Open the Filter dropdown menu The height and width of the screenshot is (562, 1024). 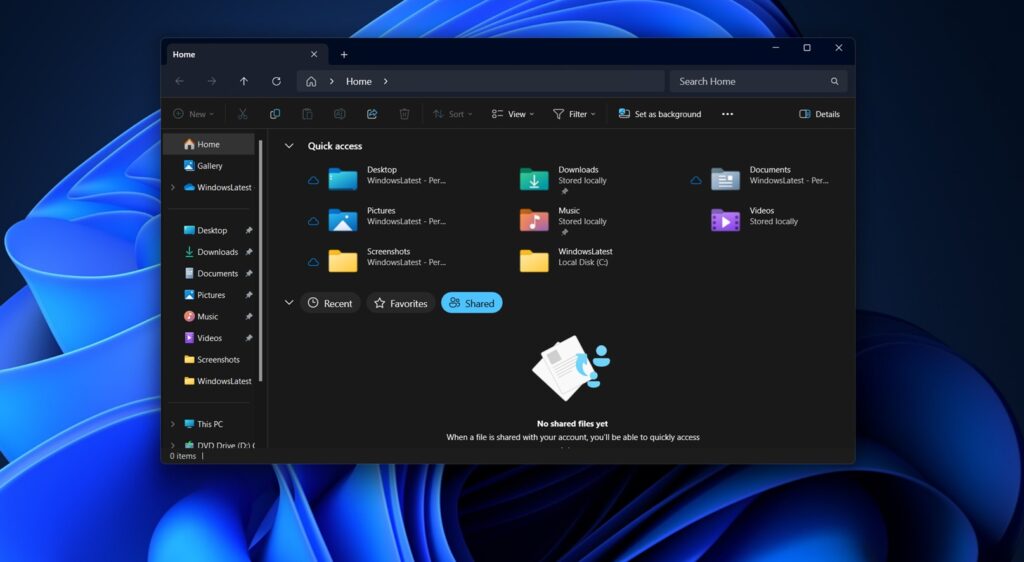(574, 114)
